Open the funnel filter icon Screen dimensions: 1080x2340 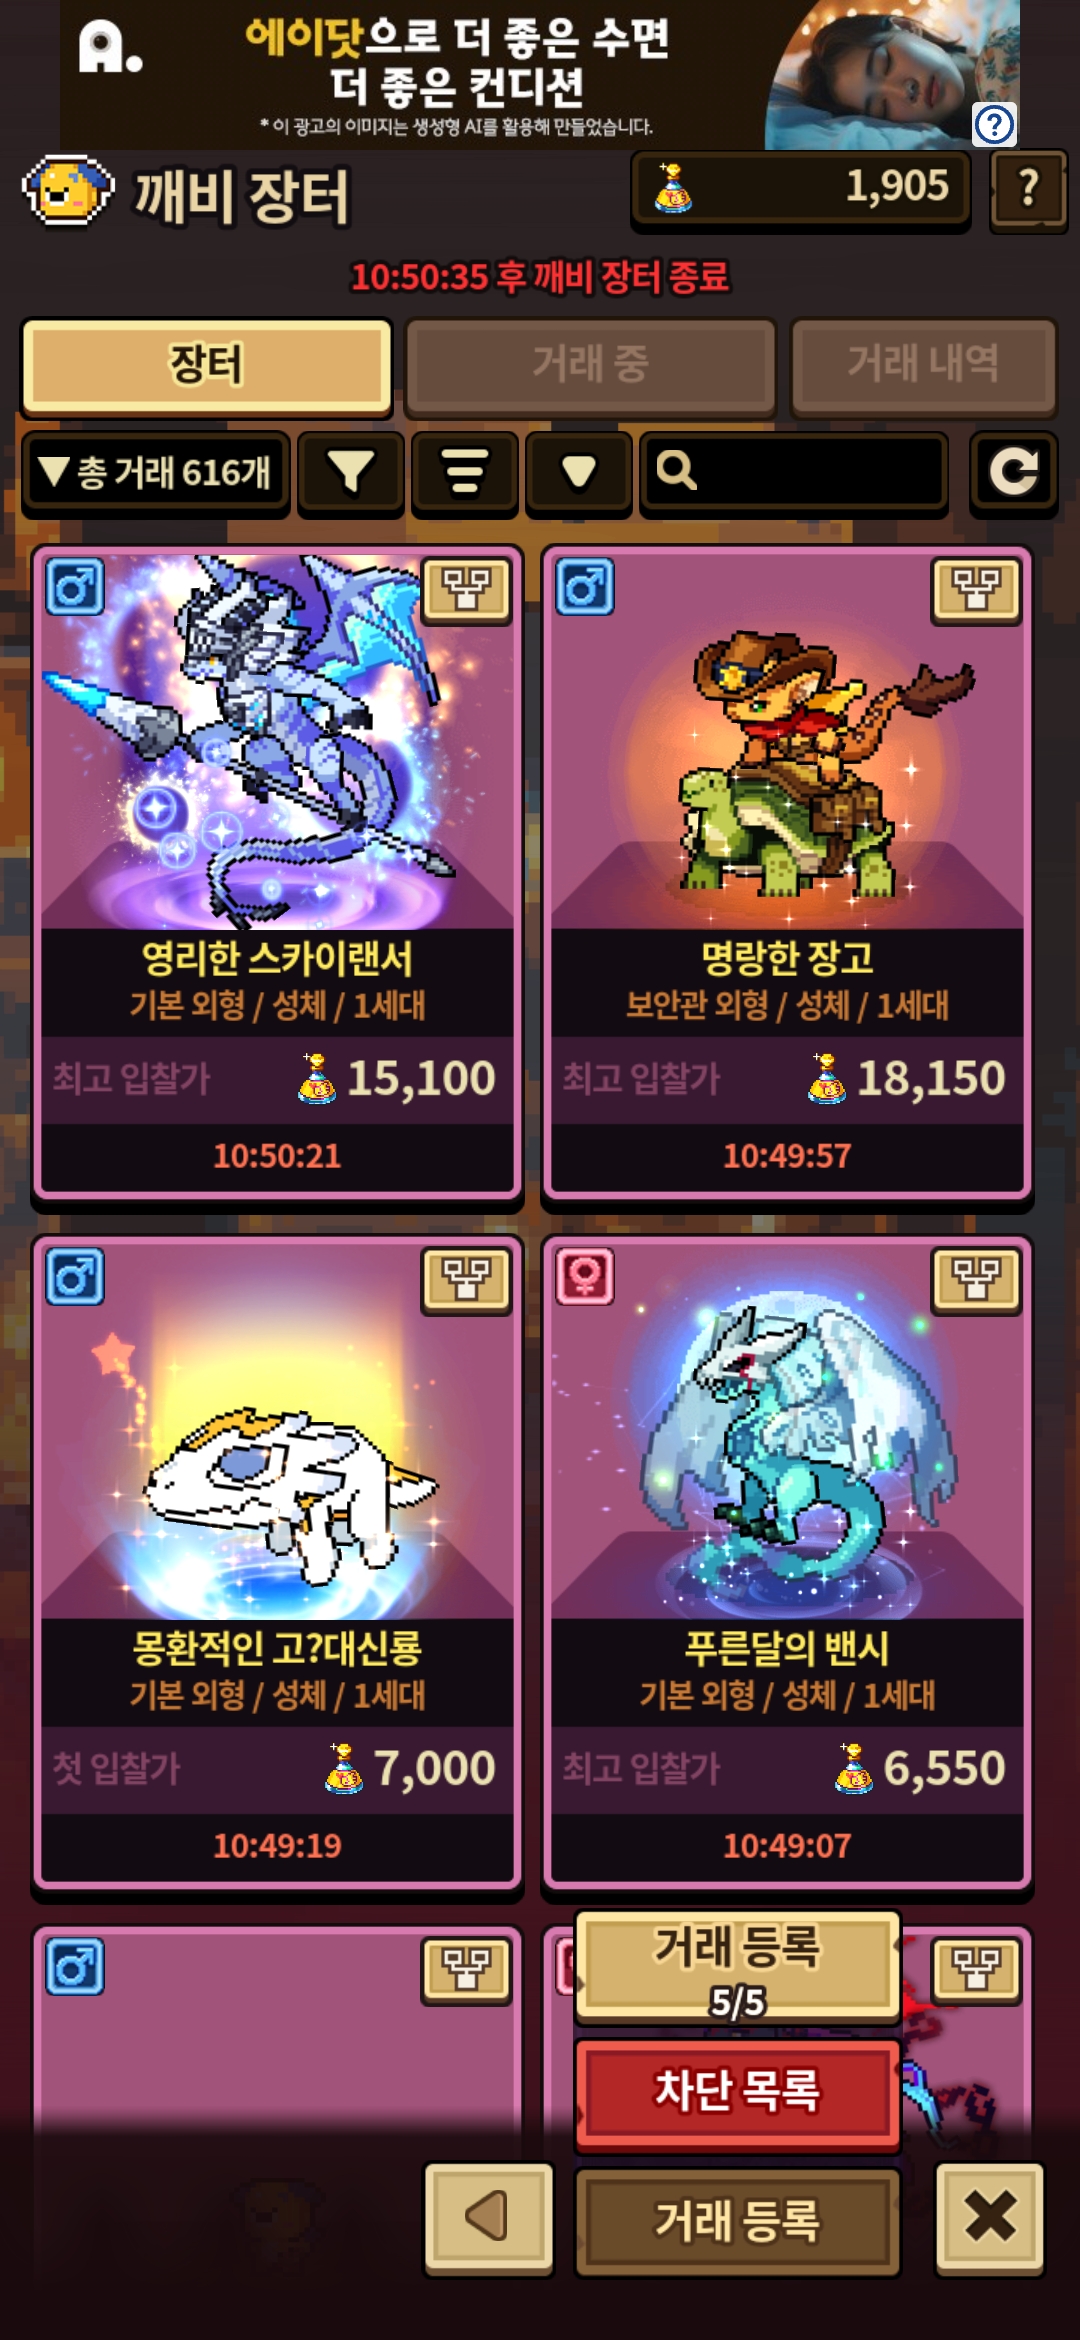tap(351, 472)
